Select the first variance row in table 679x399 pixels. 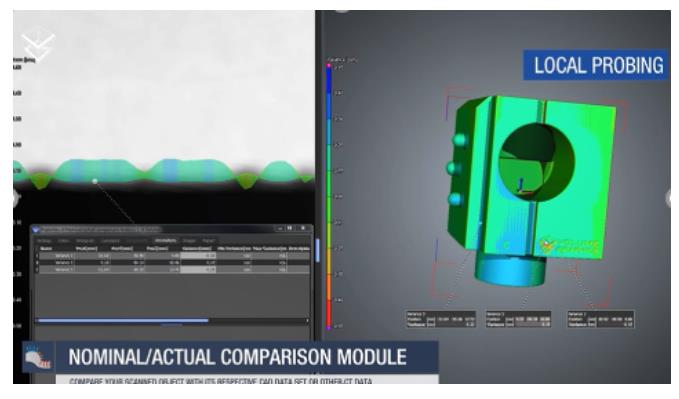click(x=173, y=256)
